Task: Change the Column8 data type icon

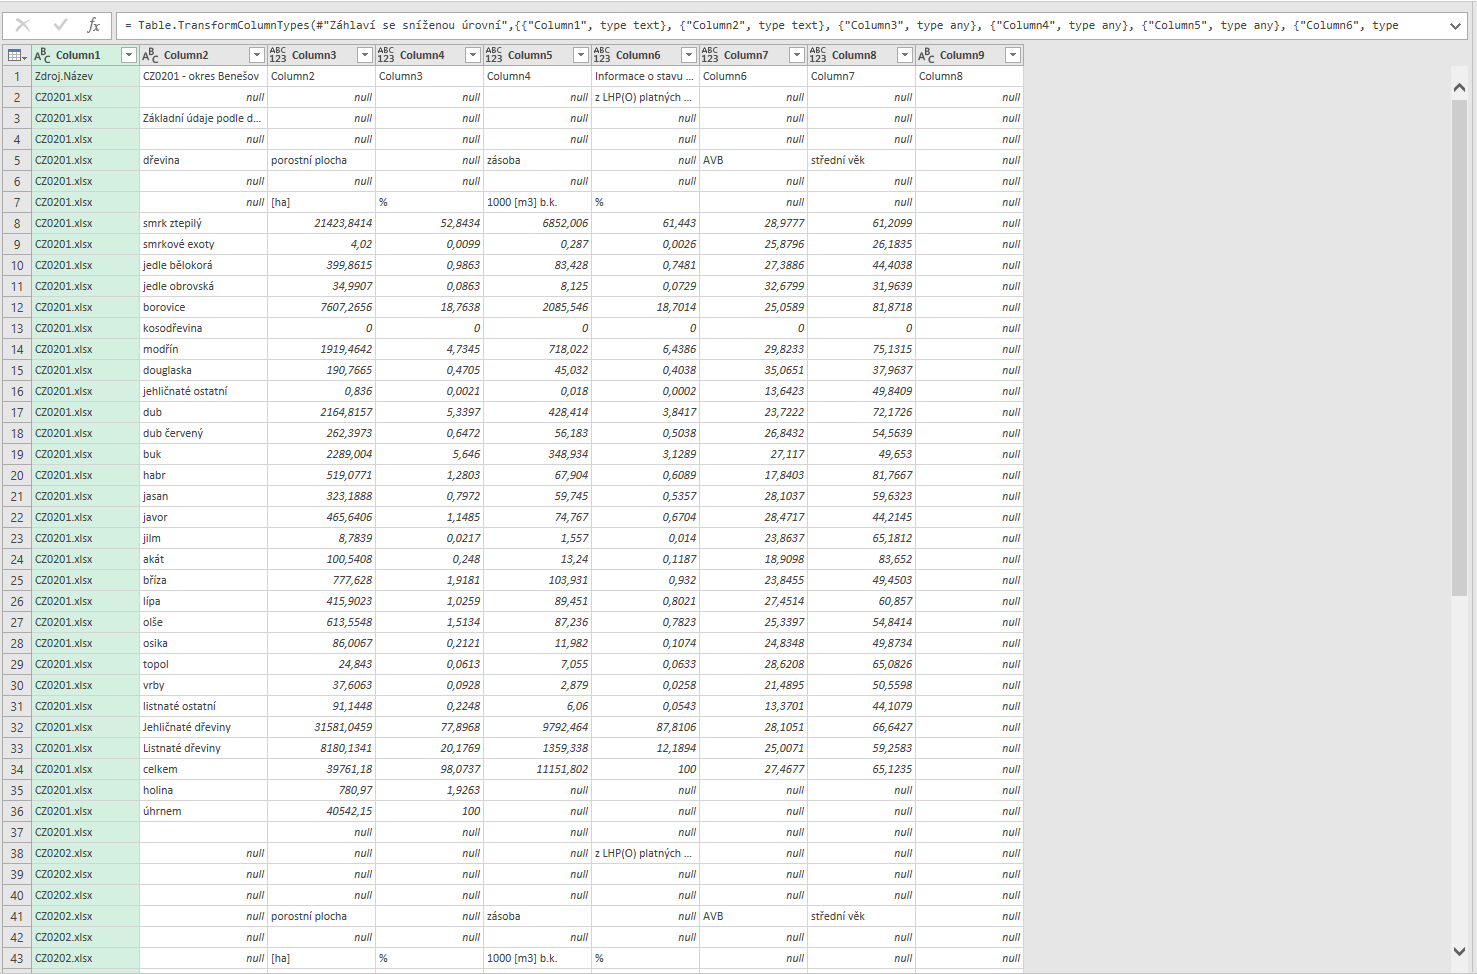Action: tap(818, 55)
